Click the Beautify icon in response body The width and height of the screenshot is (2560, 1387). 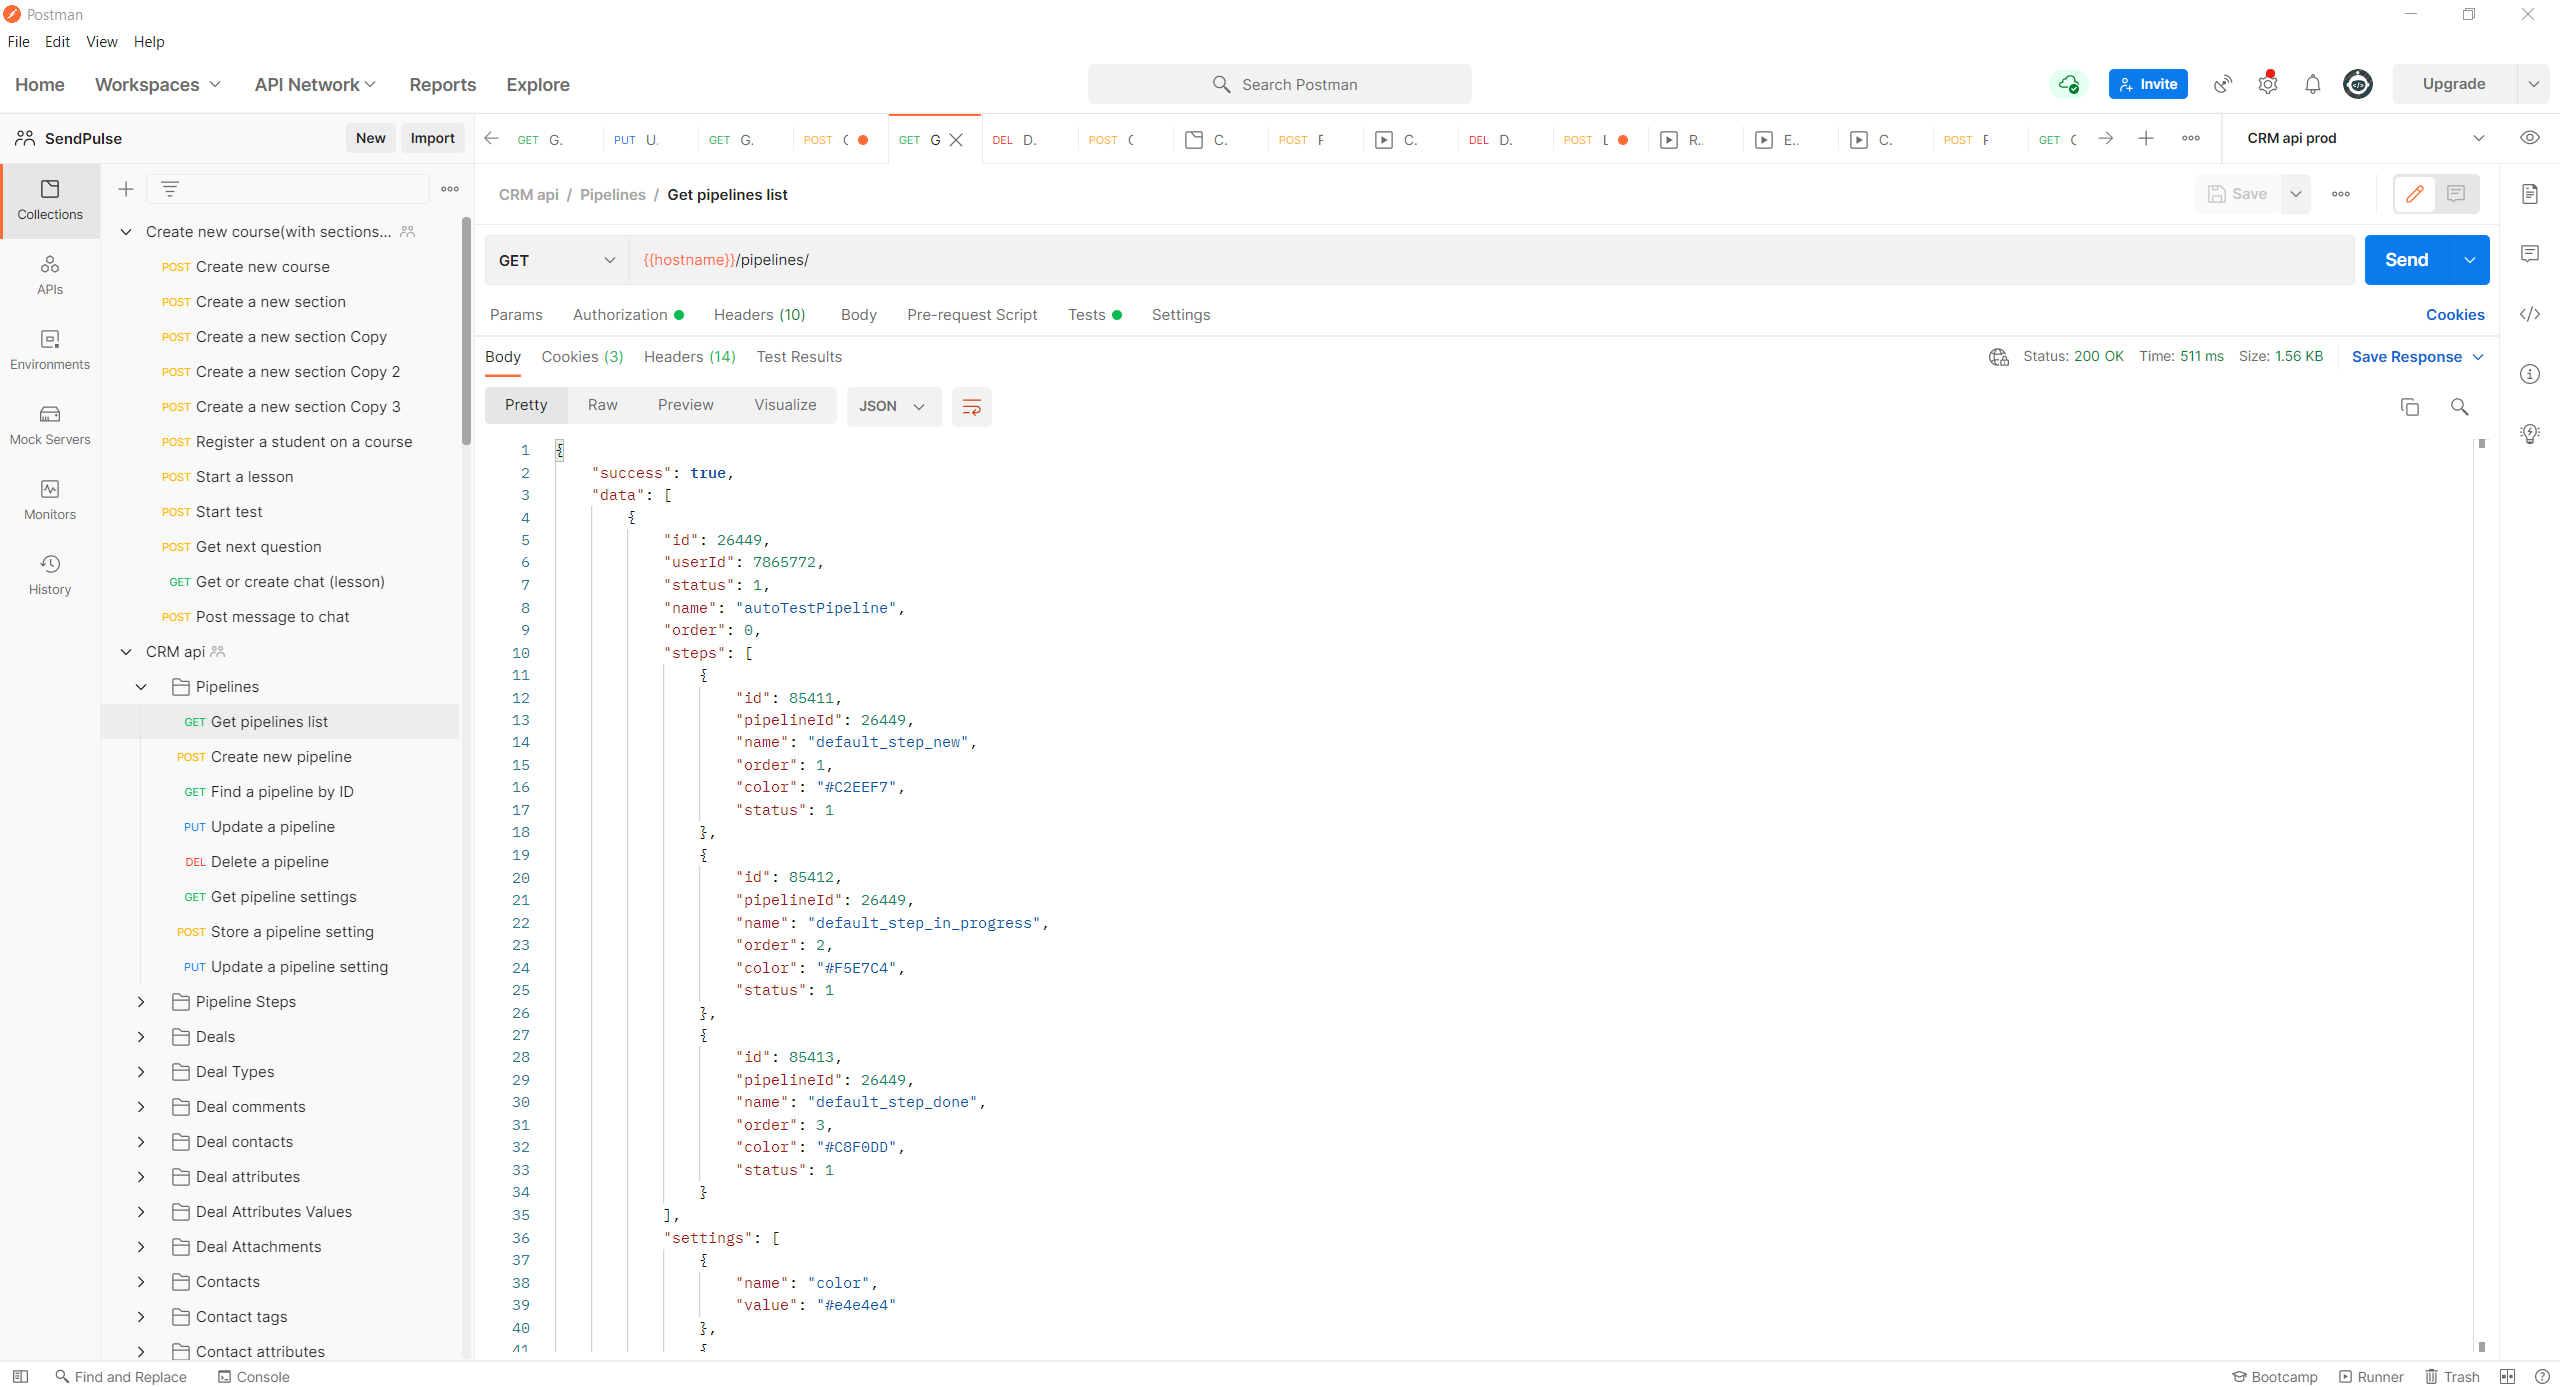(x=970, y=407)
